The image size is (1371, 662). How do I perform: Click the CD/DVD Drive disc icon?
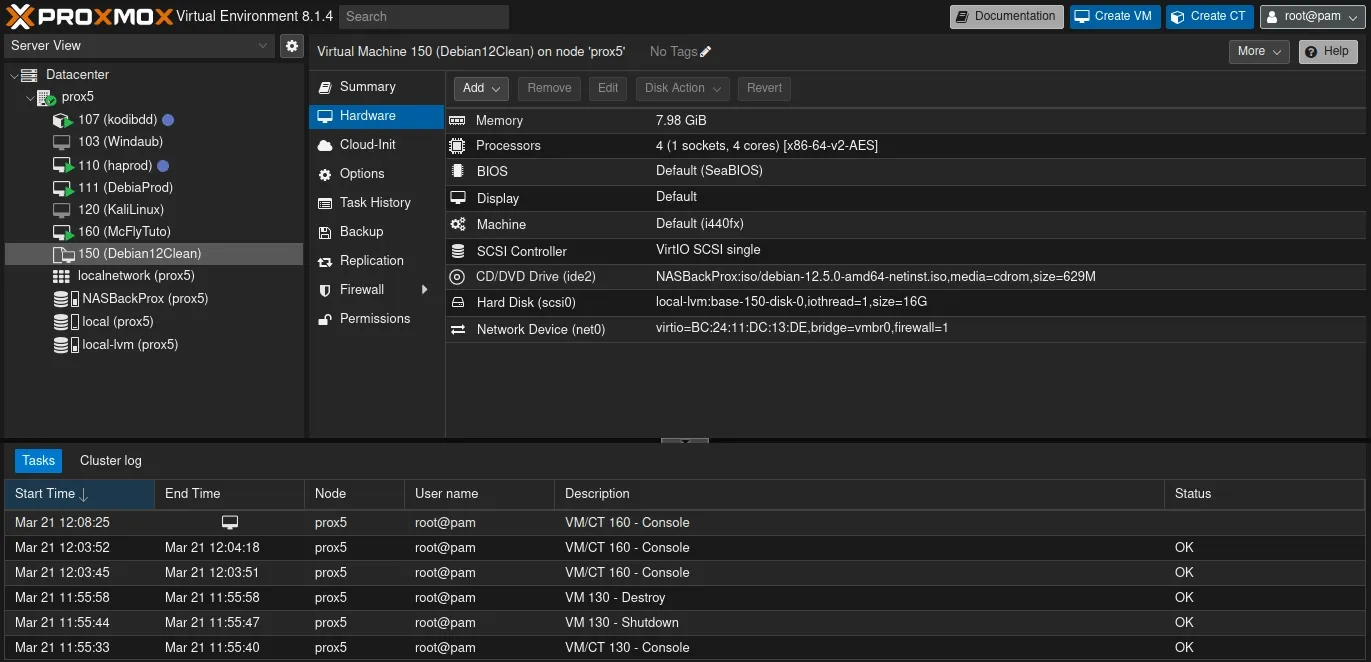tap(458, 277)
